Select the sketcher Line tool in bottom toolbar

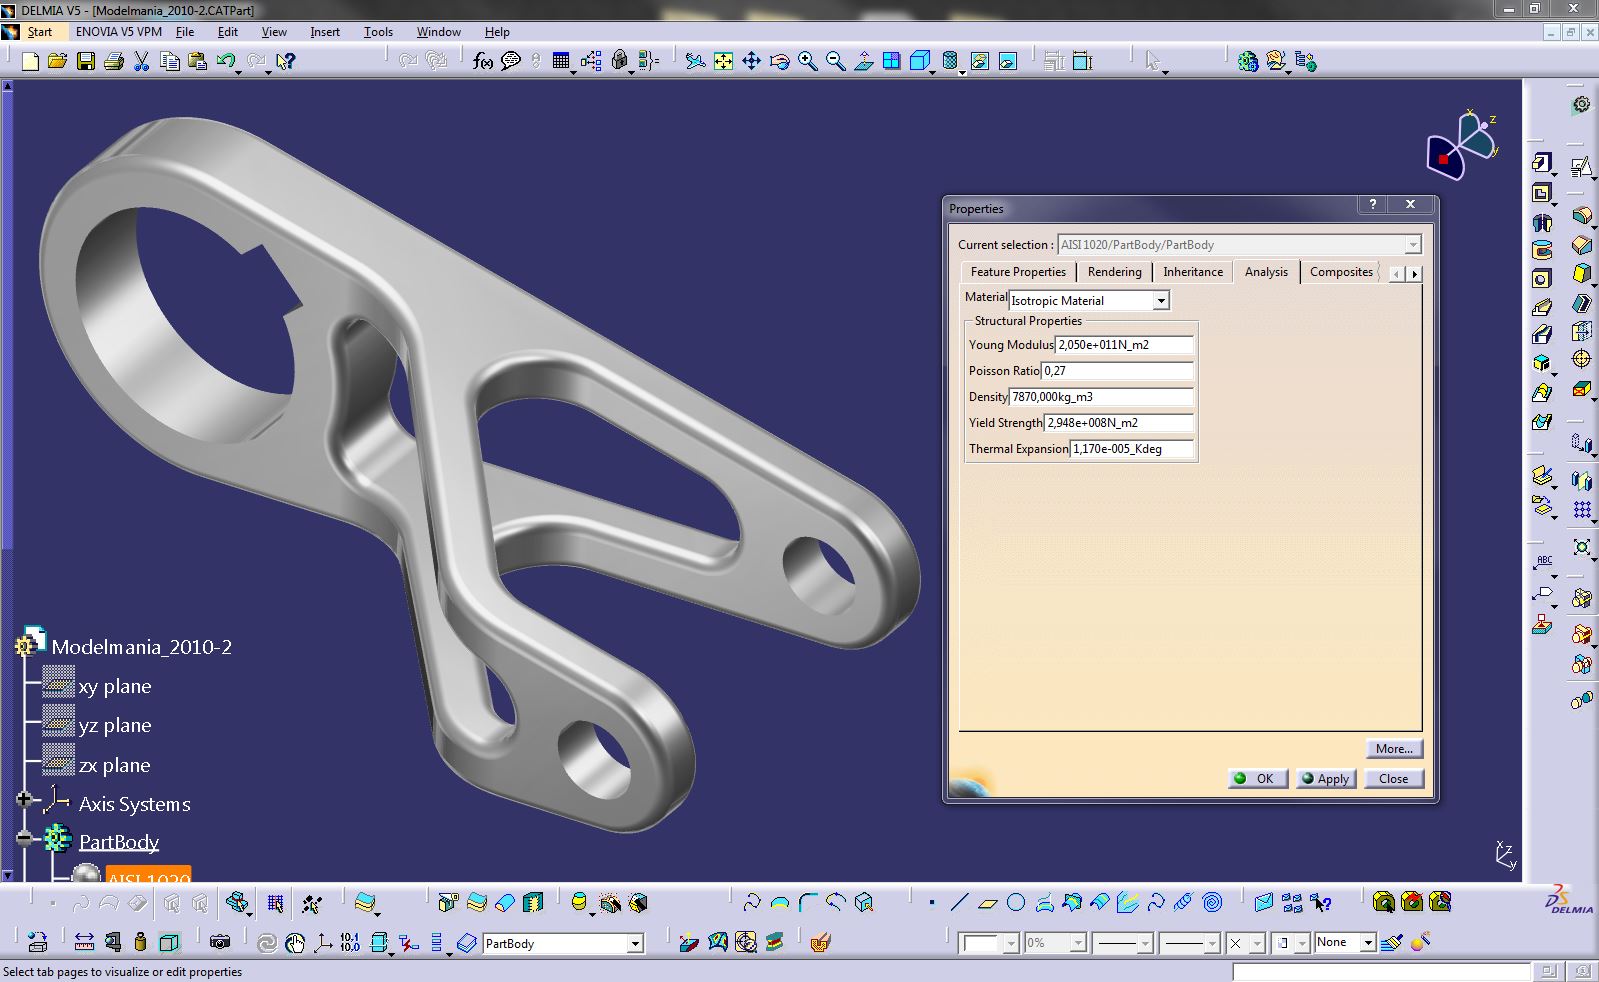pyautogui.click(x=959, y=903)
